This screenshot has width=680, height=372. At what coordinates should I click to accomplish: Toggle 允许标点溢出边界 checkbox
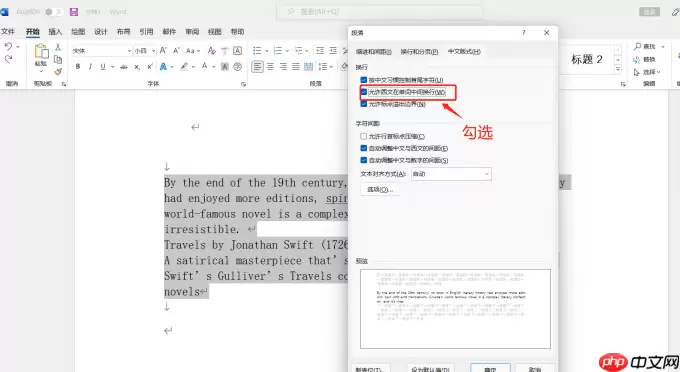pos(363,104)
